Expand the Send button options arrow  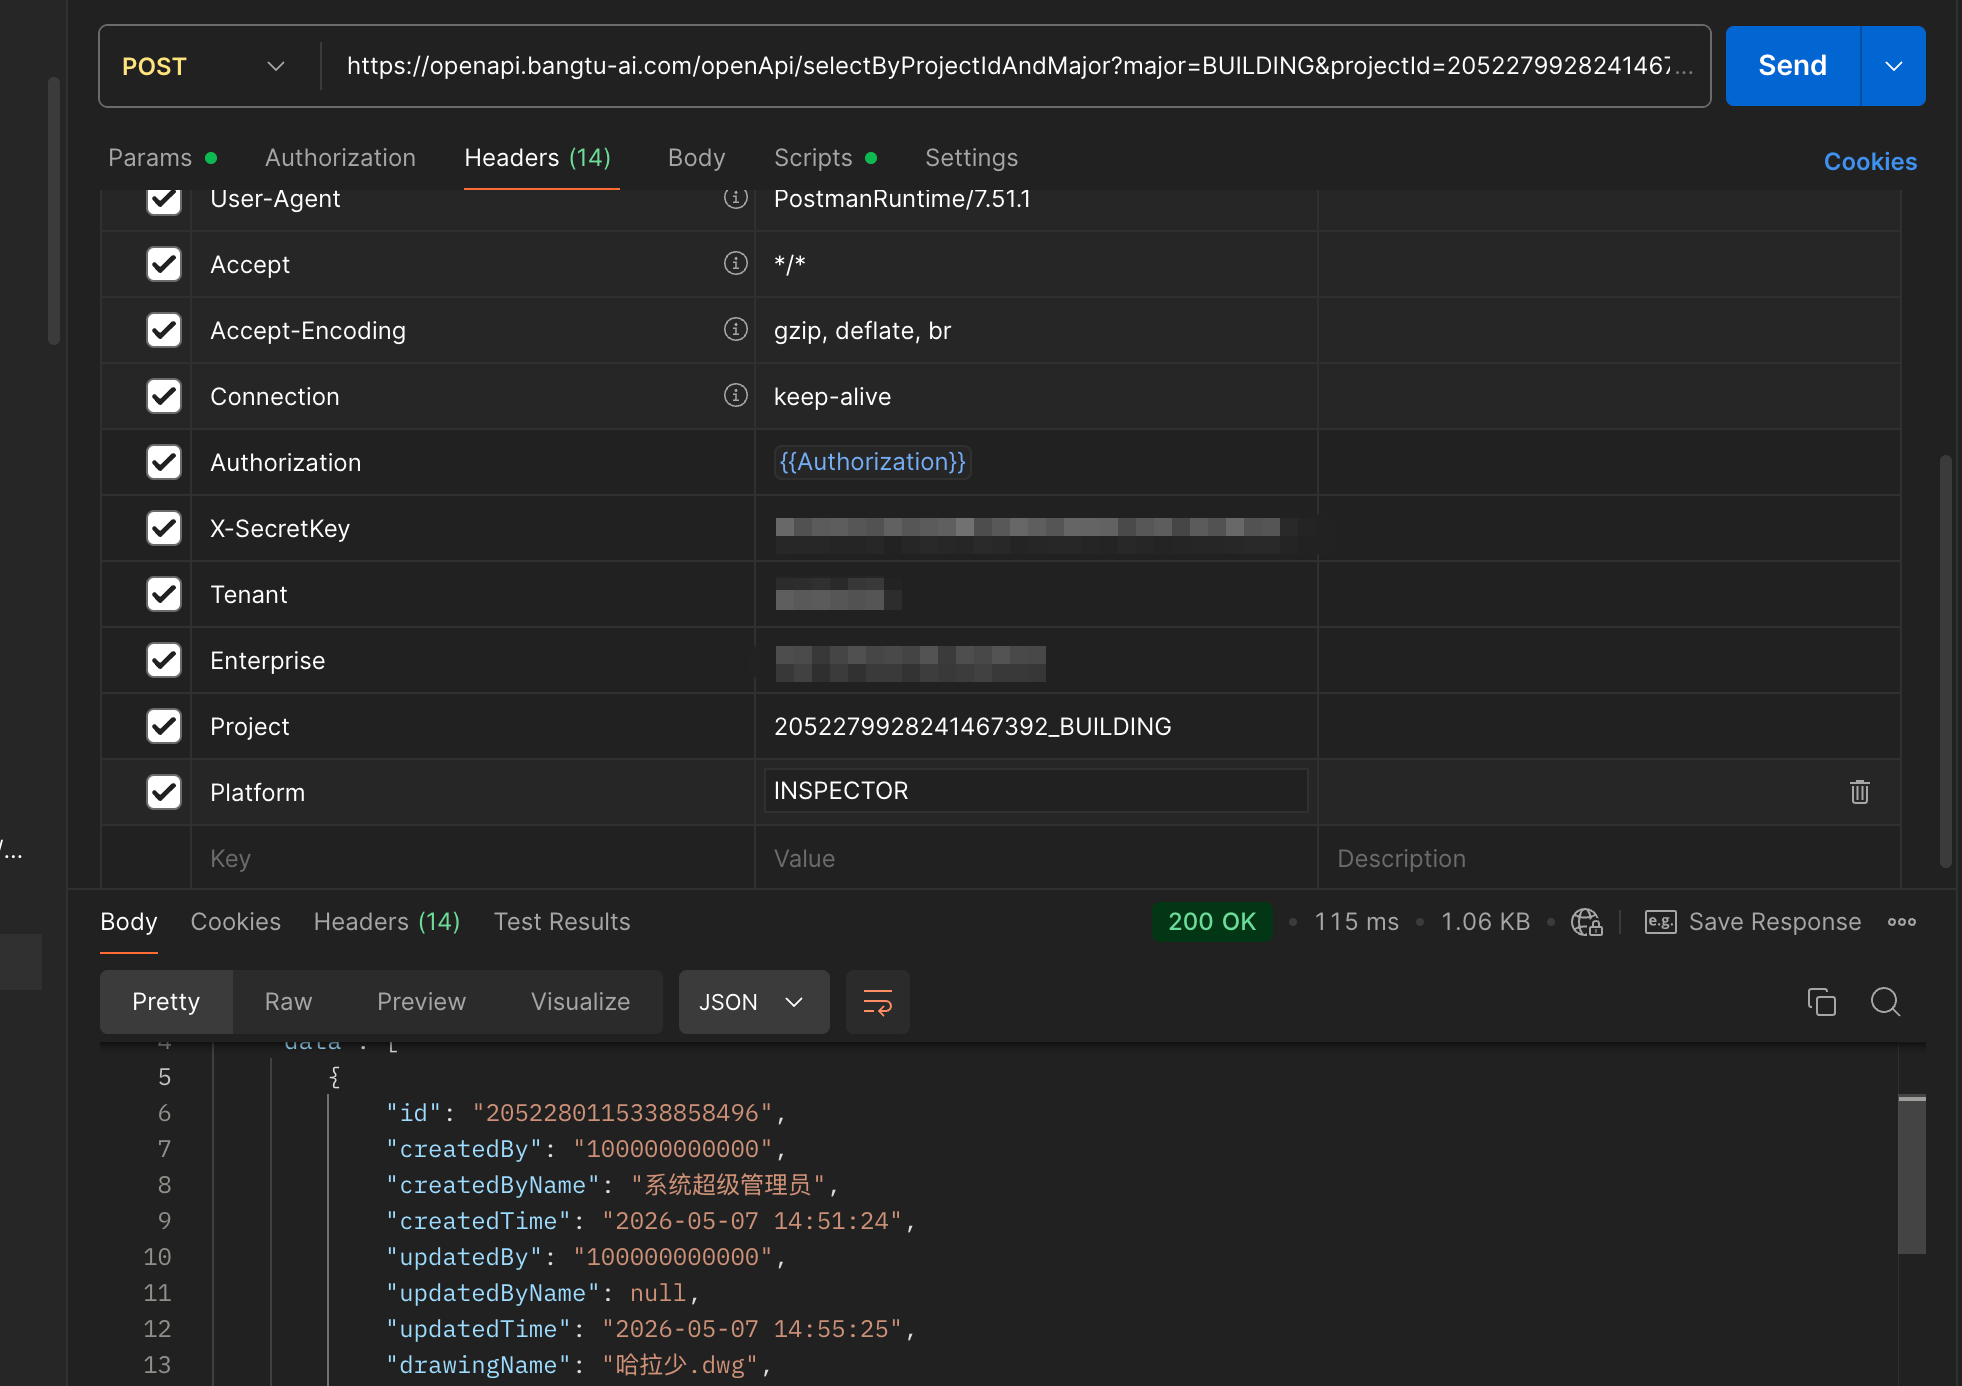click(1893, 66)
